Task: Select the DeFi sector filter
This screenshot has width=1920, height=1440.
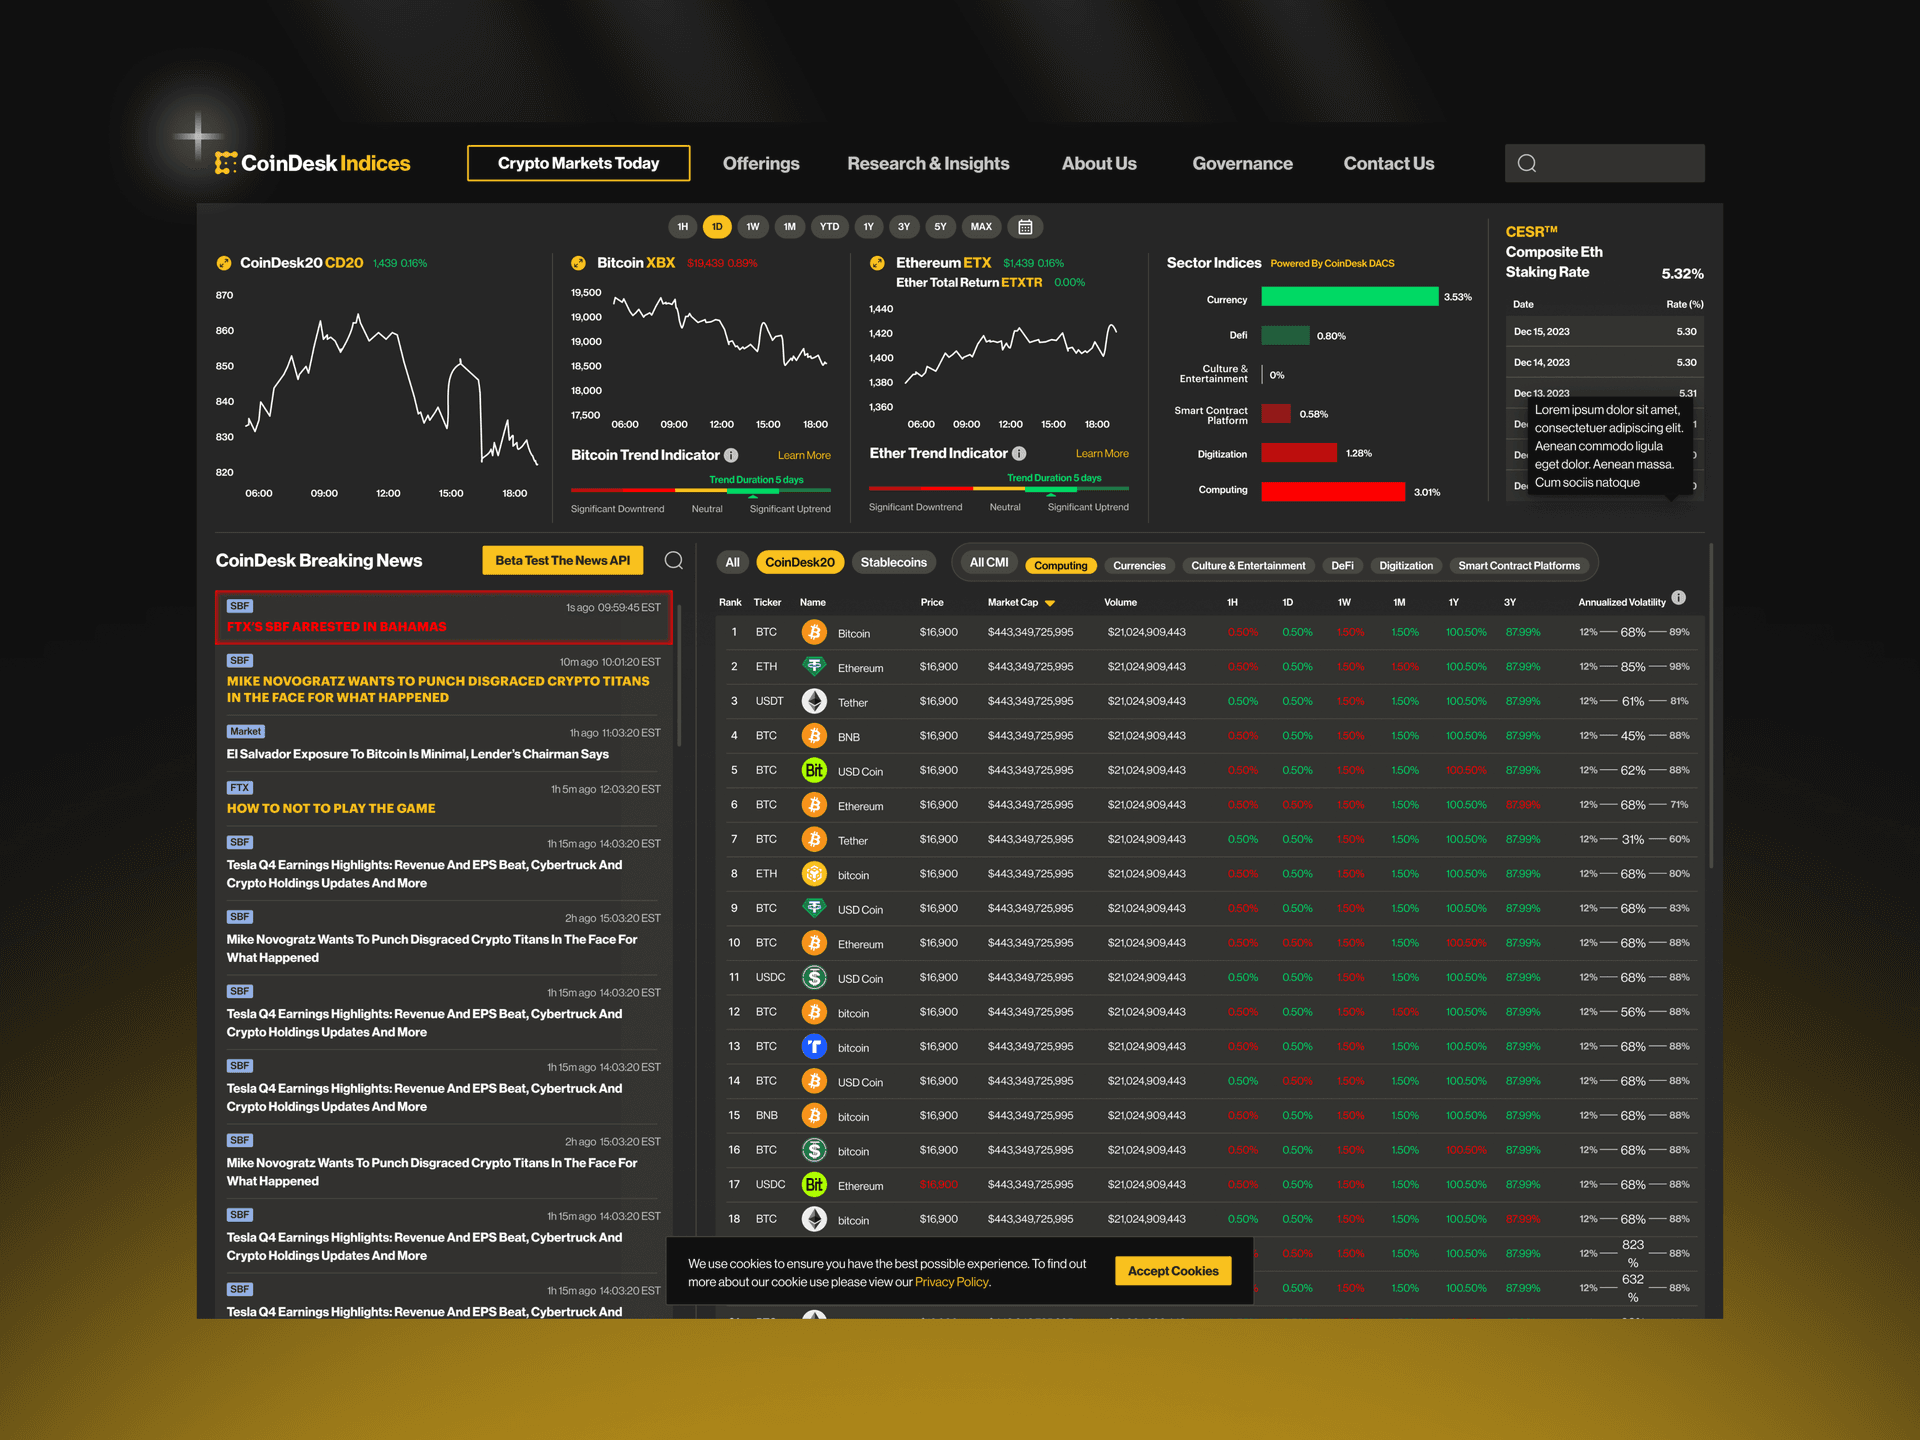Action: click(1342, 566)
